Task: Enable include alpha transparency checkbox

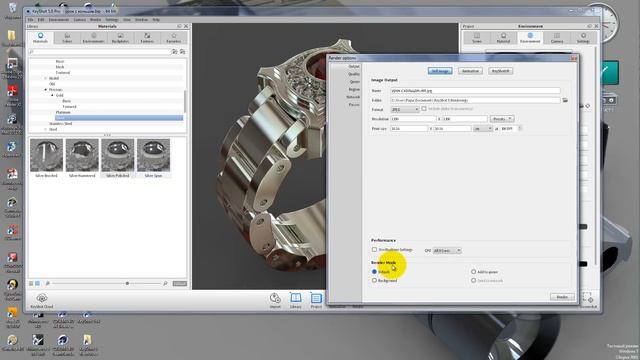Action: click(424, 109)
